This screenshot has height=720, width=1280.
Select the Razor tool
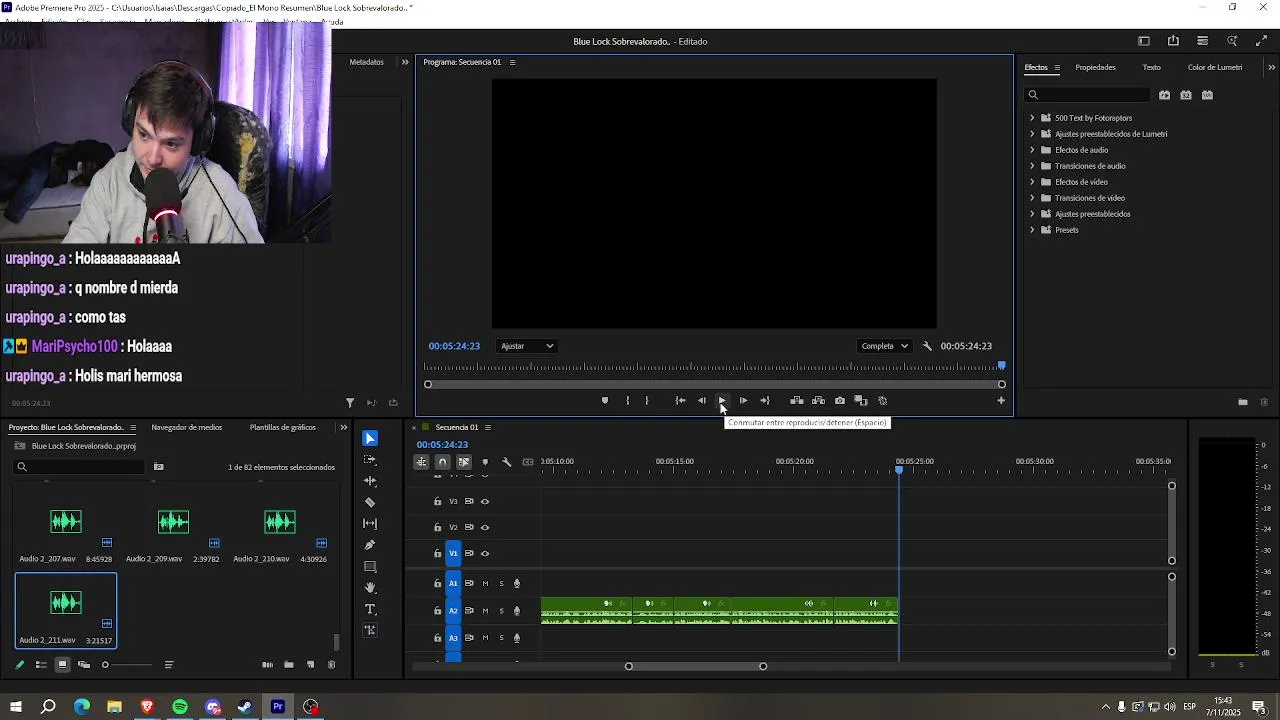(370, 502)
